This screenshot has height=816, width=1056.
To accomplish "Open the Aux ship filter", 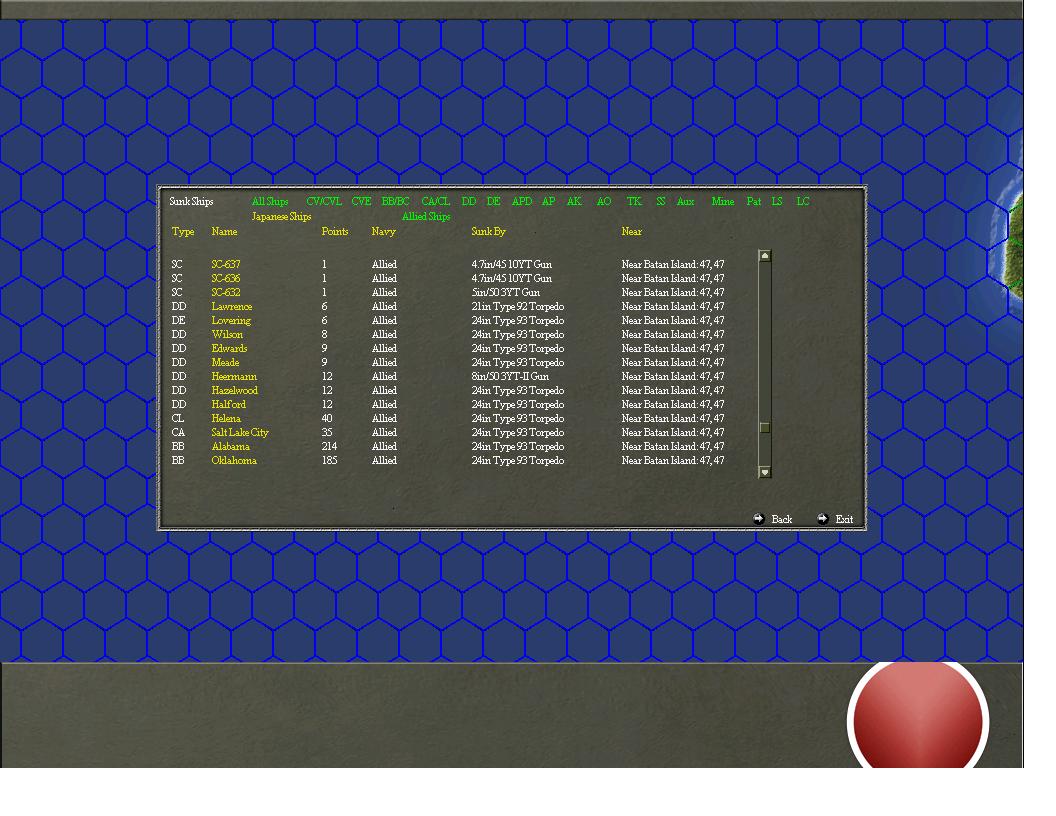I will [x=686, y=201].
